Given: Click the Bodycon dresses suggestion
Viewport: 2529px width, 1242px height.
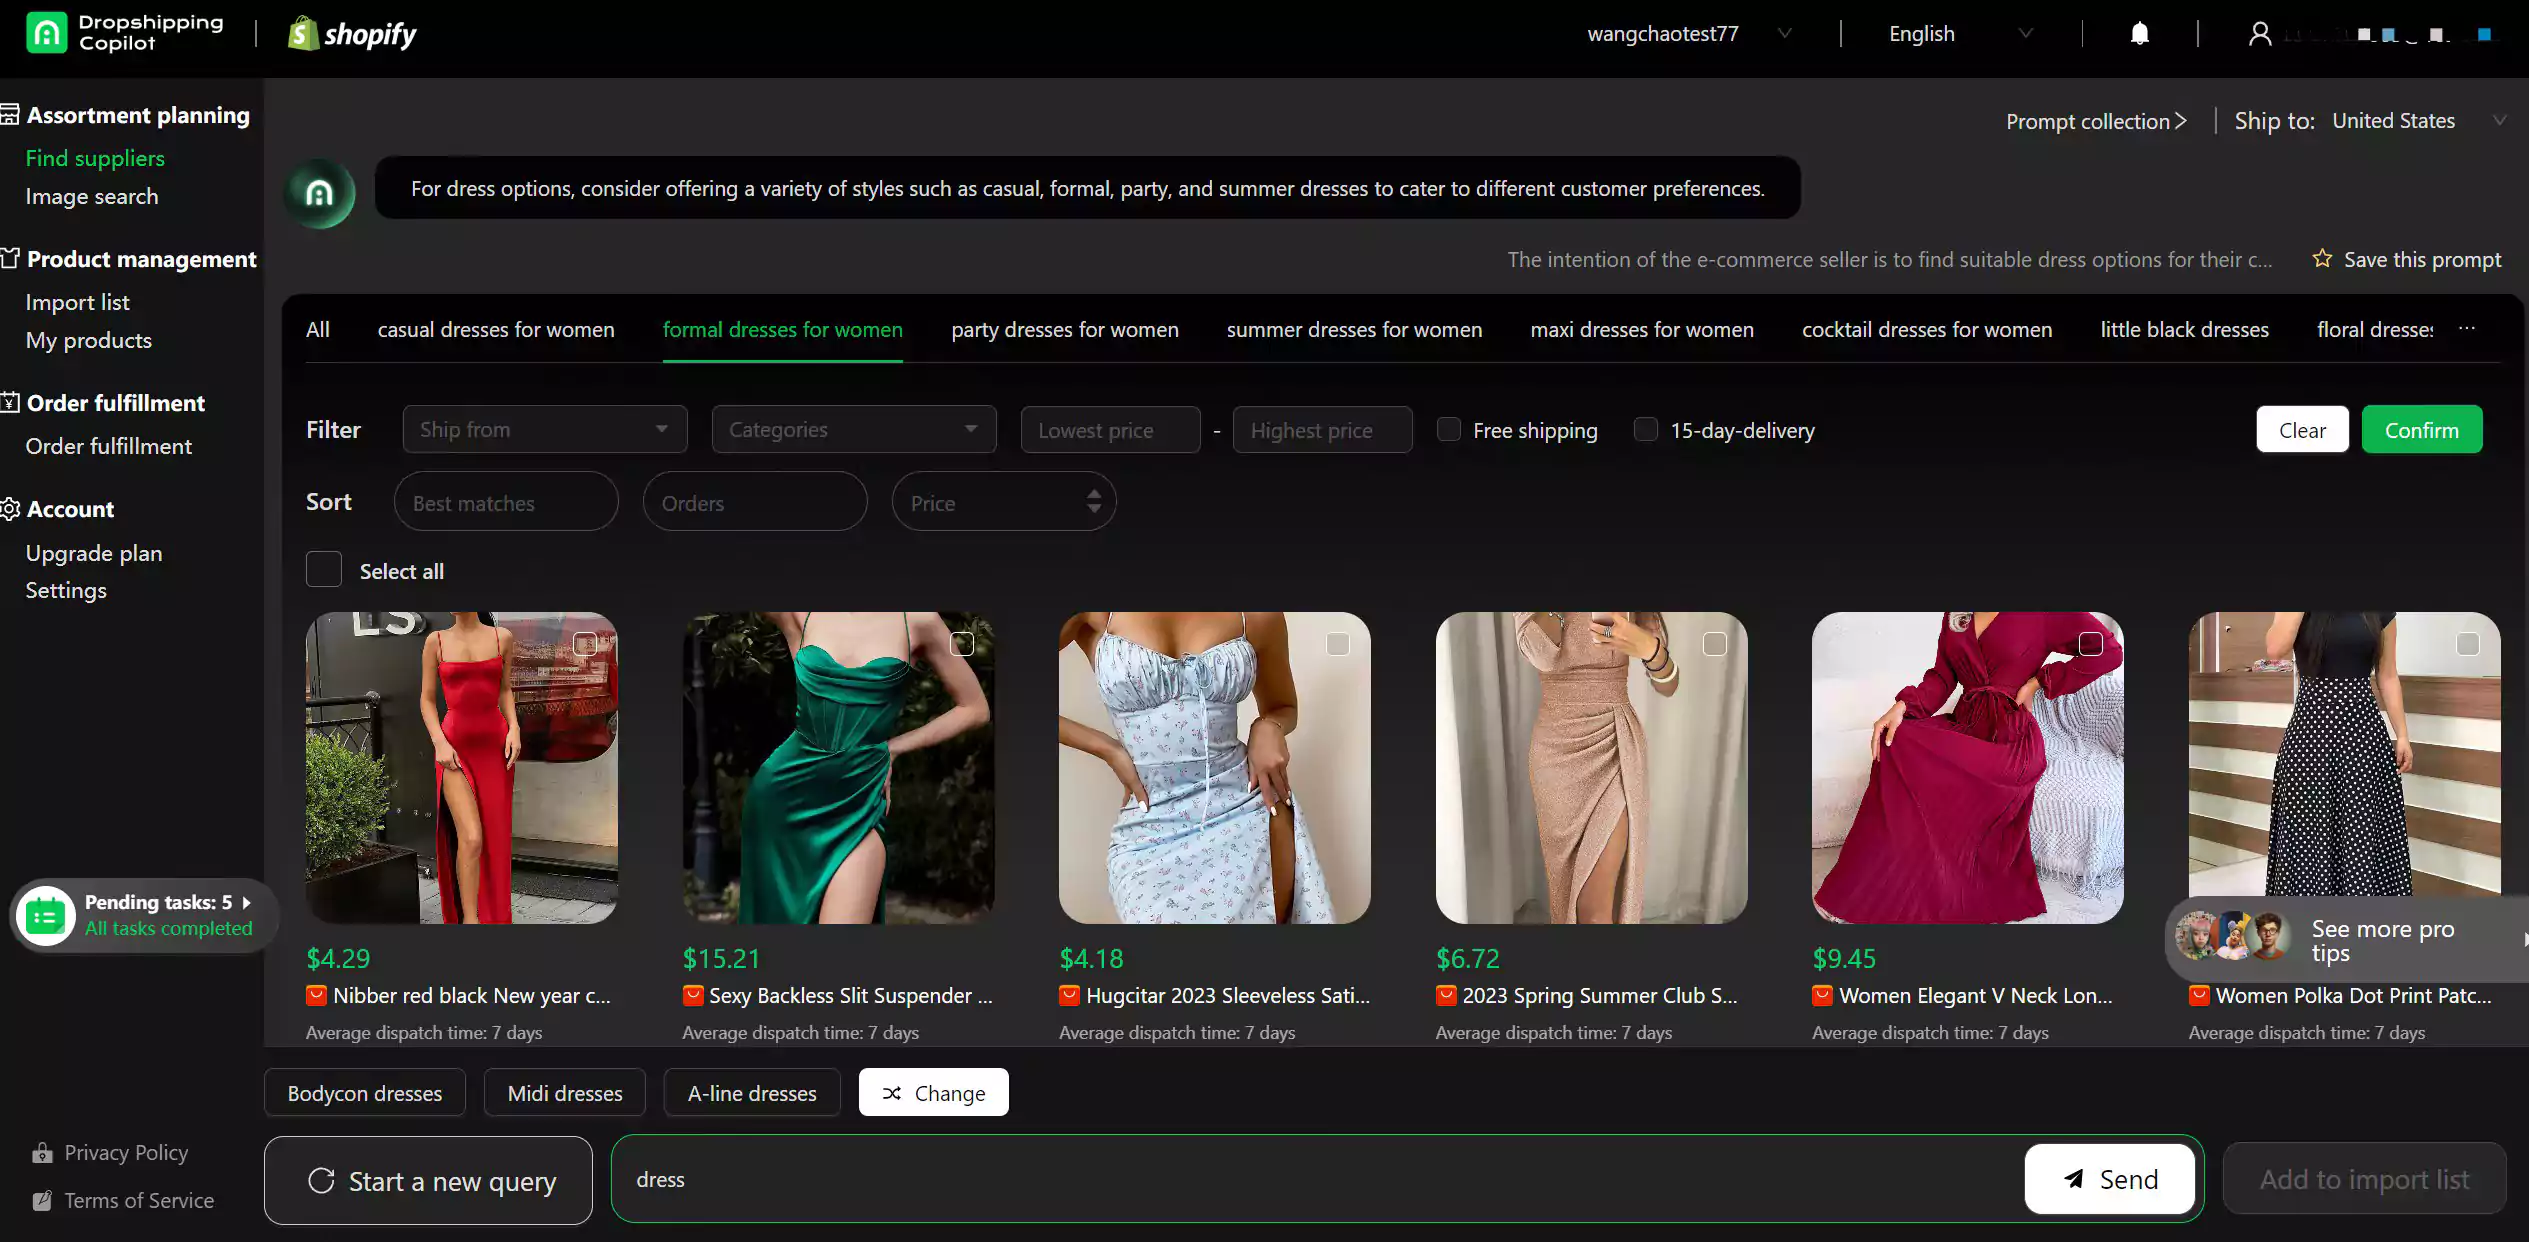Looking at the screenshot, I should point(365,1093).
